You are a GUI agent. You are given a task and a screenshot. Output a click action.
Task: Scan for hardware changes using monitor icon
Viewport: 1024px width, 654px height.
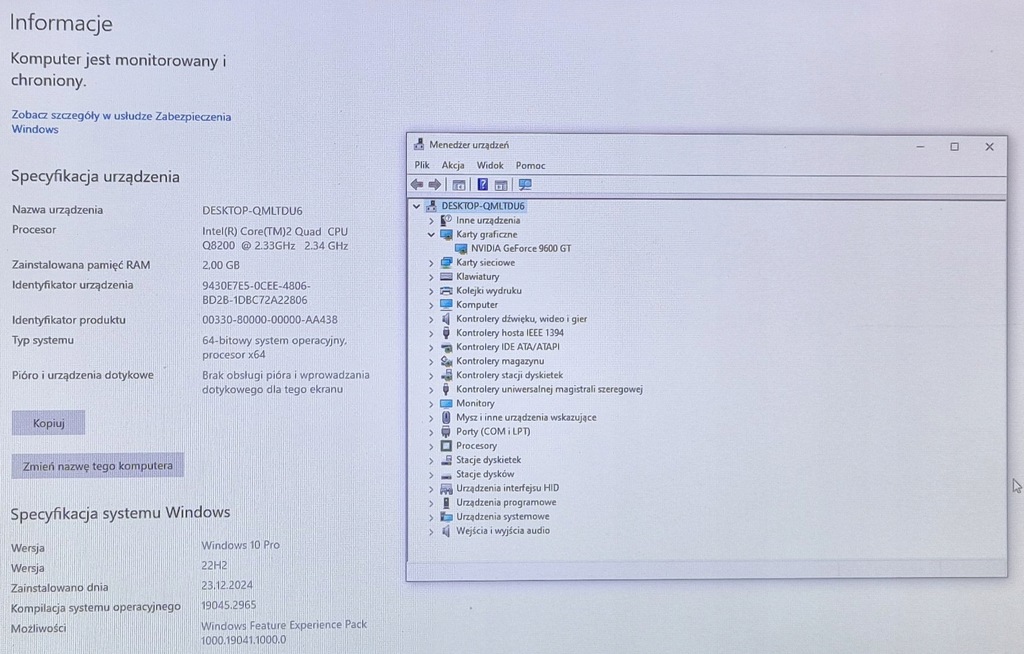pos(524,185)
